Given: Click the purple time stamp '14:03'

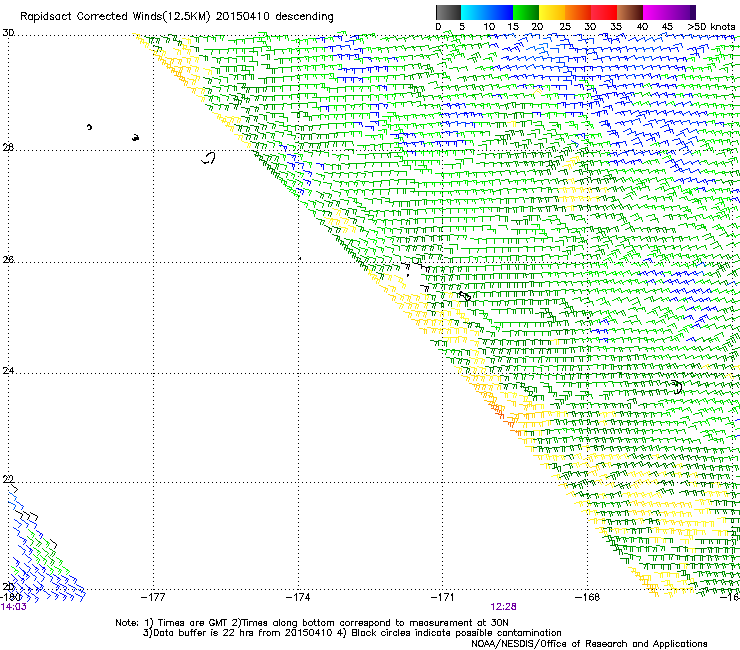Looking at the screenshot, I should pos(13,607).
